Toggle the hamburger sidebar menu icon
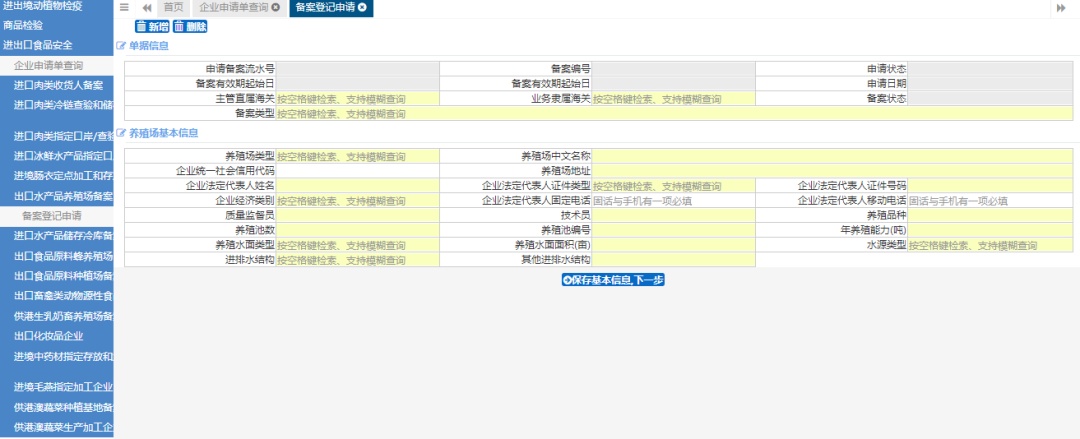 (x=124, y=7)
